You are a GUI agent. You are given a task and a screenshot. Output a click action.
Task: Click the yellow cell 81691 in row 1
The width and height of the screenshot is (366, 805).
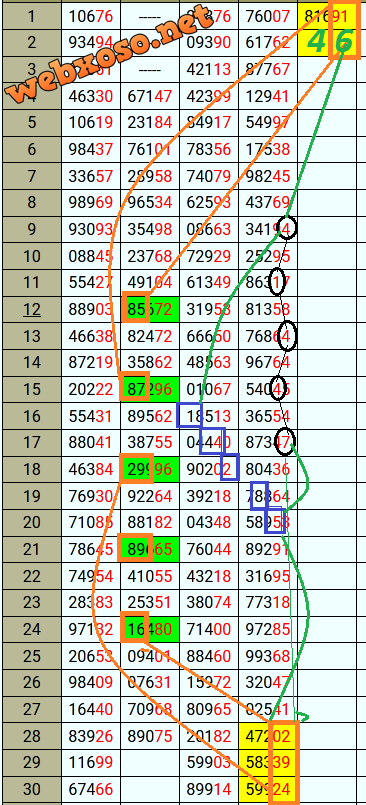click(327, 16)
